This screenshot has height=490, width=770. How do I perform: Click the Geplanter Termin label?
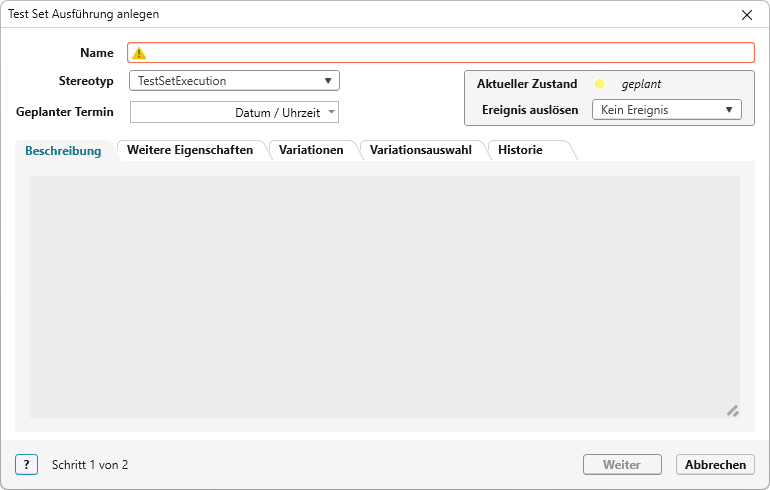65,112
